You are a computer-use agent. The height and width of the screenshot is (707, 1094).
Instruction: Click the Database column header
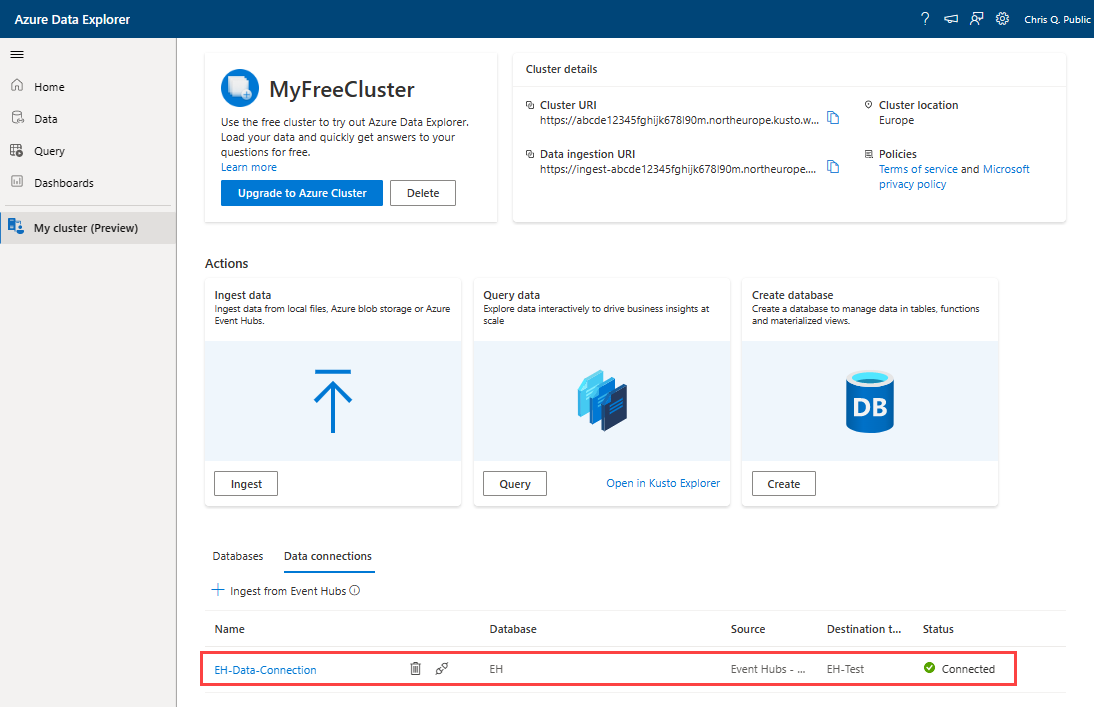[513, 629]
